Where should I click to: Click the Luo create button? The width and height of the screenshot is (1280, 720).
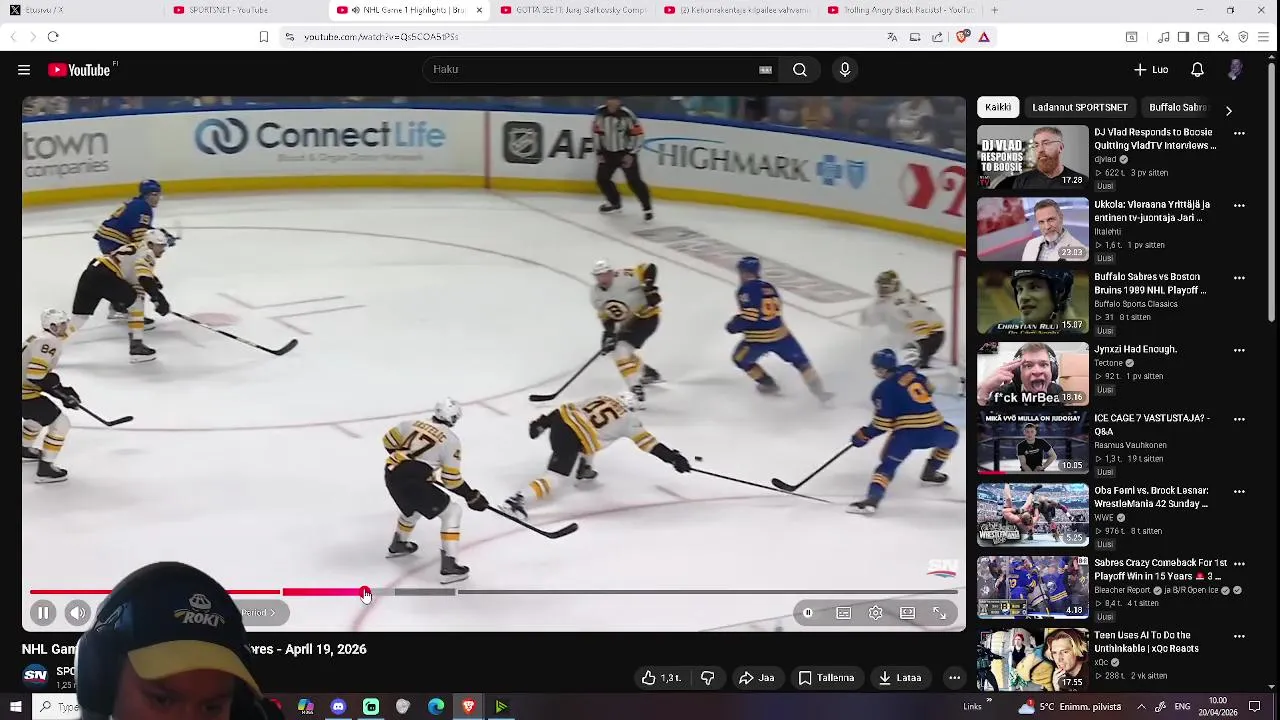tap(1151, 70)
